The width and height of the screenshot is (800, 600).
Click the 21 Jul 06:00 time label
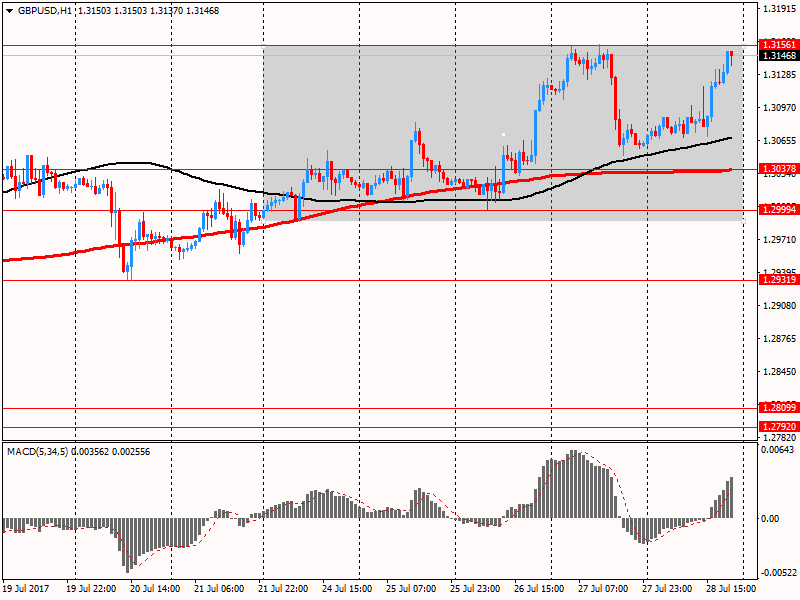219,589
